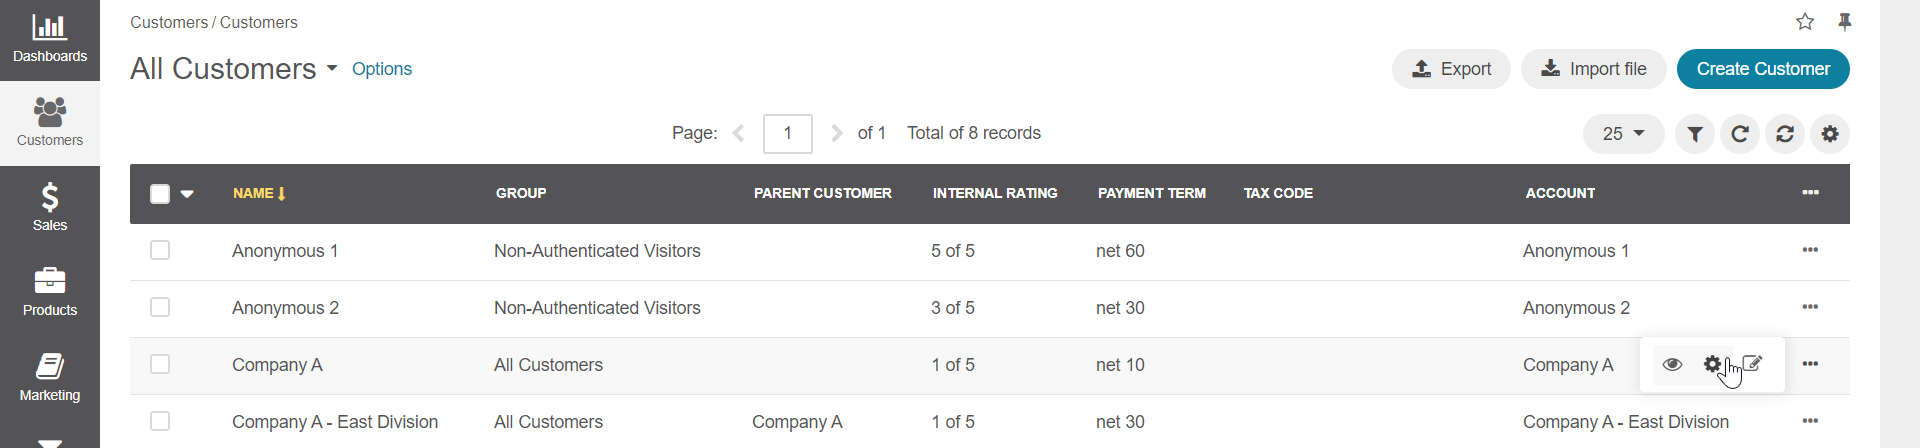The height and width of the screenshot is (448, 1920).
Task: Open the Products sidebar menu
Action: [50, 292]
